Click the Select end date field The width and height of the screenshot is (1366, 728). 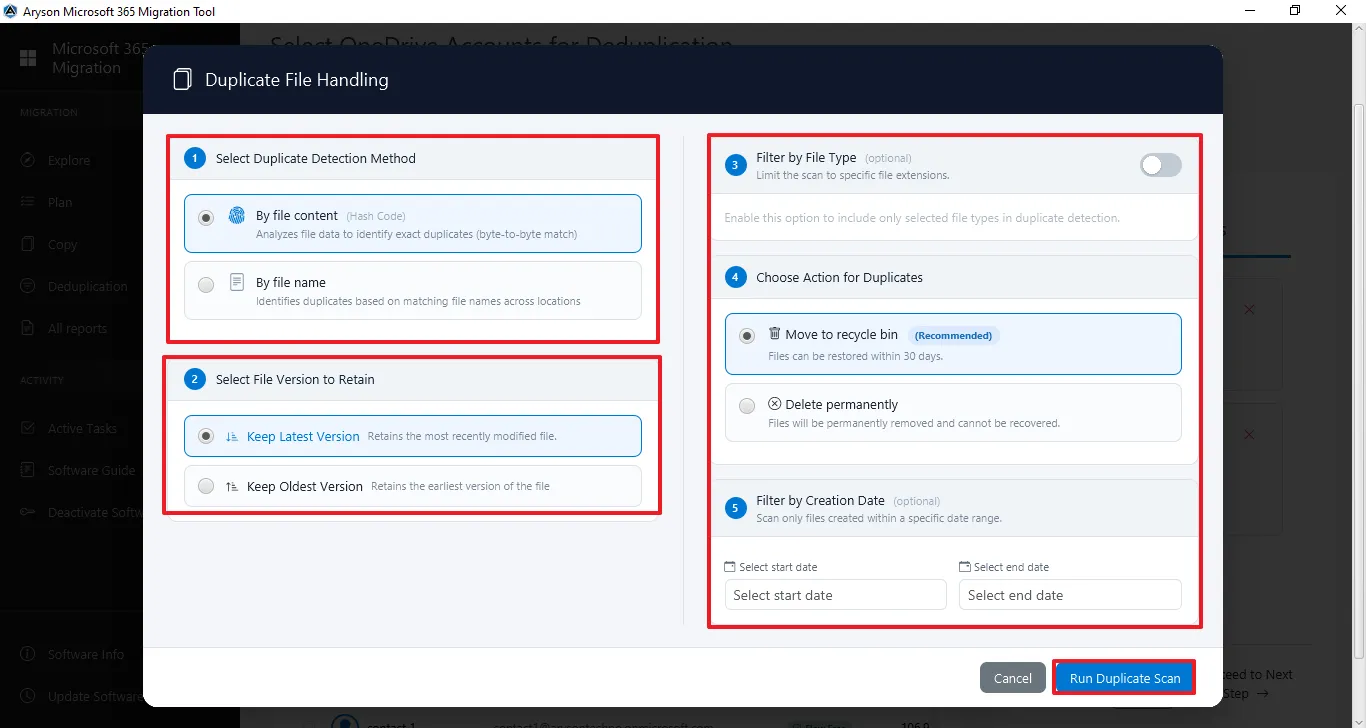click(x=1070, y=595)
